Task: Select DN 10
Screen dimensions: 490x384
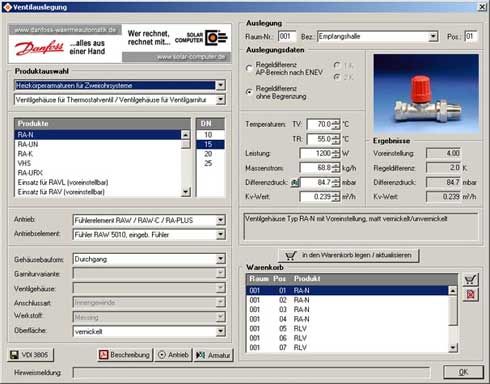Action: click(x=210, y=135)
